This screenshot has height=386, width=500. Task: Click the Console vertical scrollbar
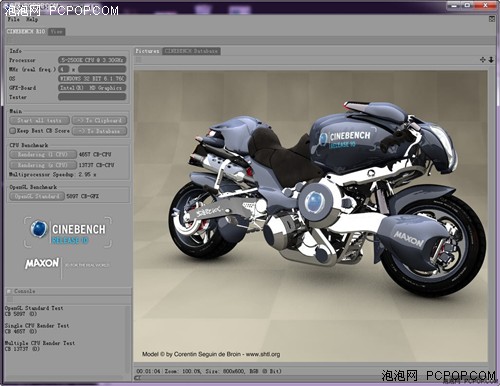(x=128, y=339)
